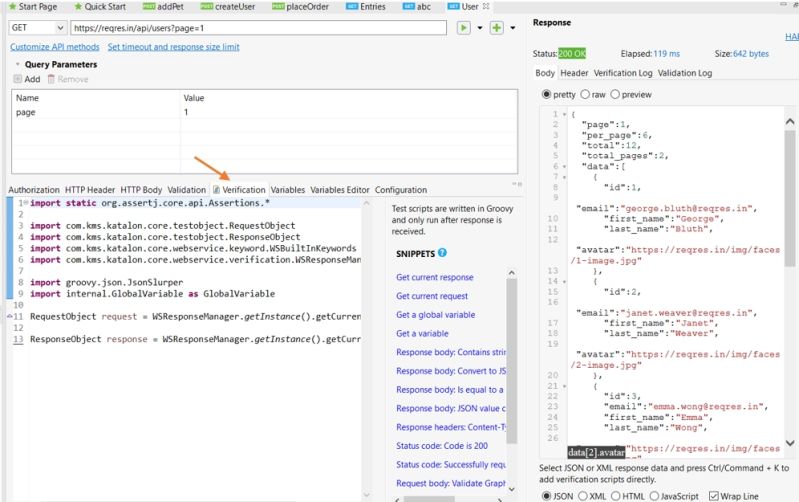Image resolution: width=799 pixels, height=502 pixels.
Task: Click the Add query parameter button
Action: [26, 79]
